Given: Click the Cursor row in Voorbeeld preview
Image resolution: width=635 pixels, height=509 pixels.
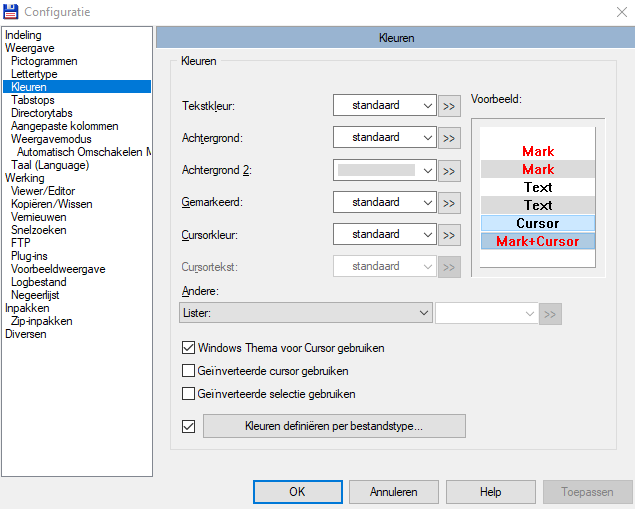Looking at the screenshot, I should tap(538, 223).
